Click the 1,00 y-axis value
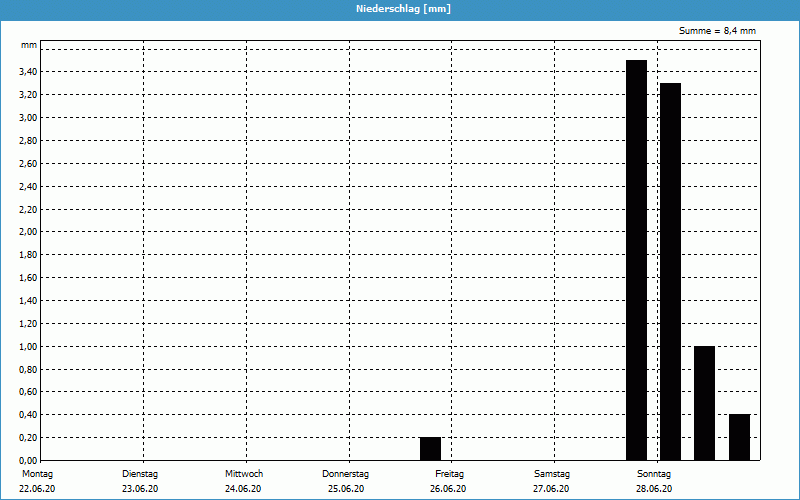This screenshot has height=500, width=800. click(28, 346)
